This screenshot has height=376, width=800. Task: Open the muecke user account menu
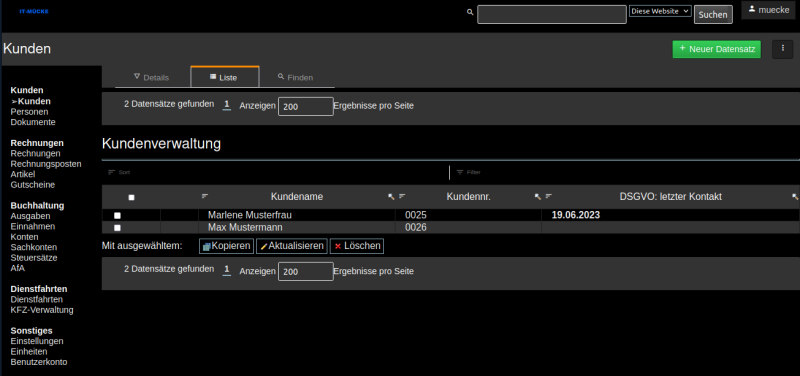coord(768,10)
